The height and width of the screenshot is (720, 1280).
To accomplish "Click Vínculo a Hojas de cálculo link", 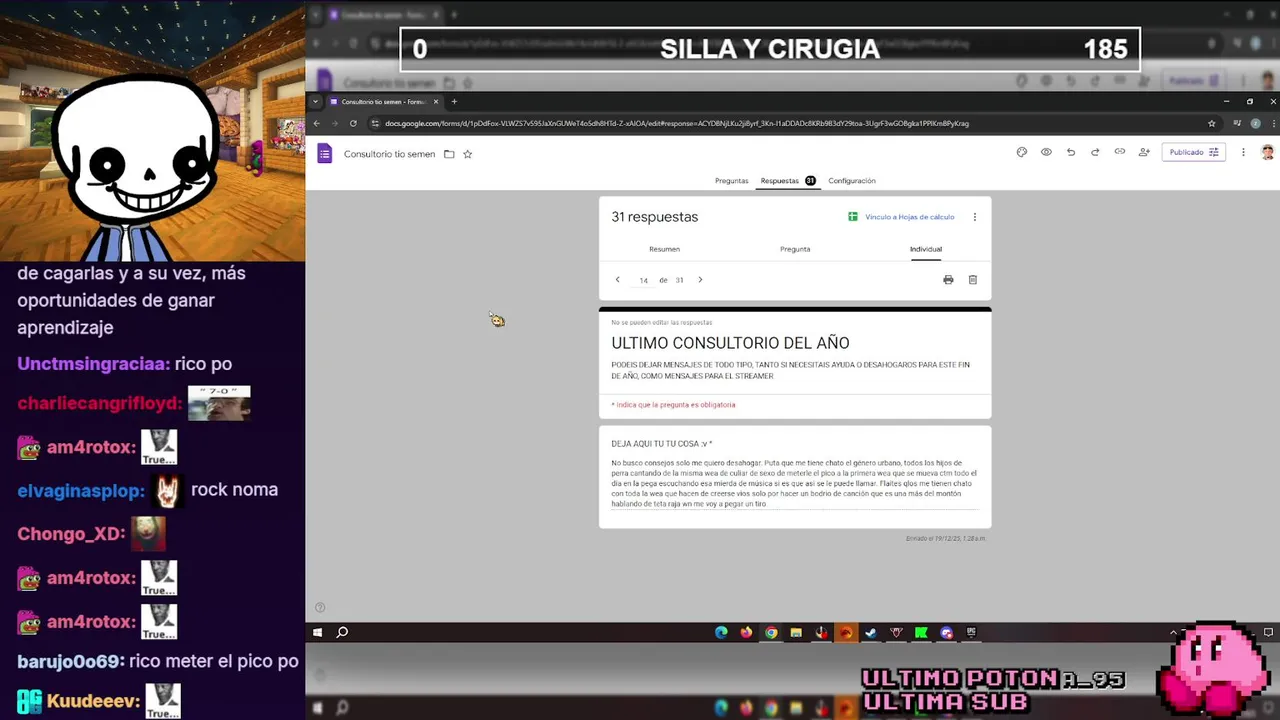I will [901, 217].
